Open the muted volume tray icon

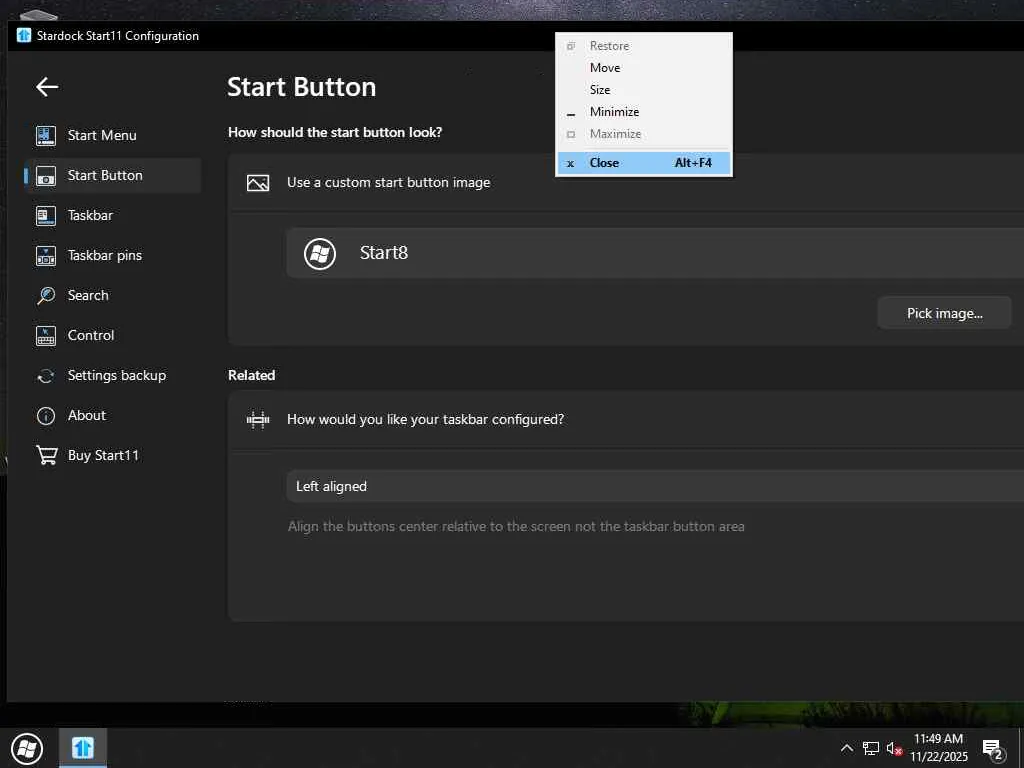click(x=894, y=748)
